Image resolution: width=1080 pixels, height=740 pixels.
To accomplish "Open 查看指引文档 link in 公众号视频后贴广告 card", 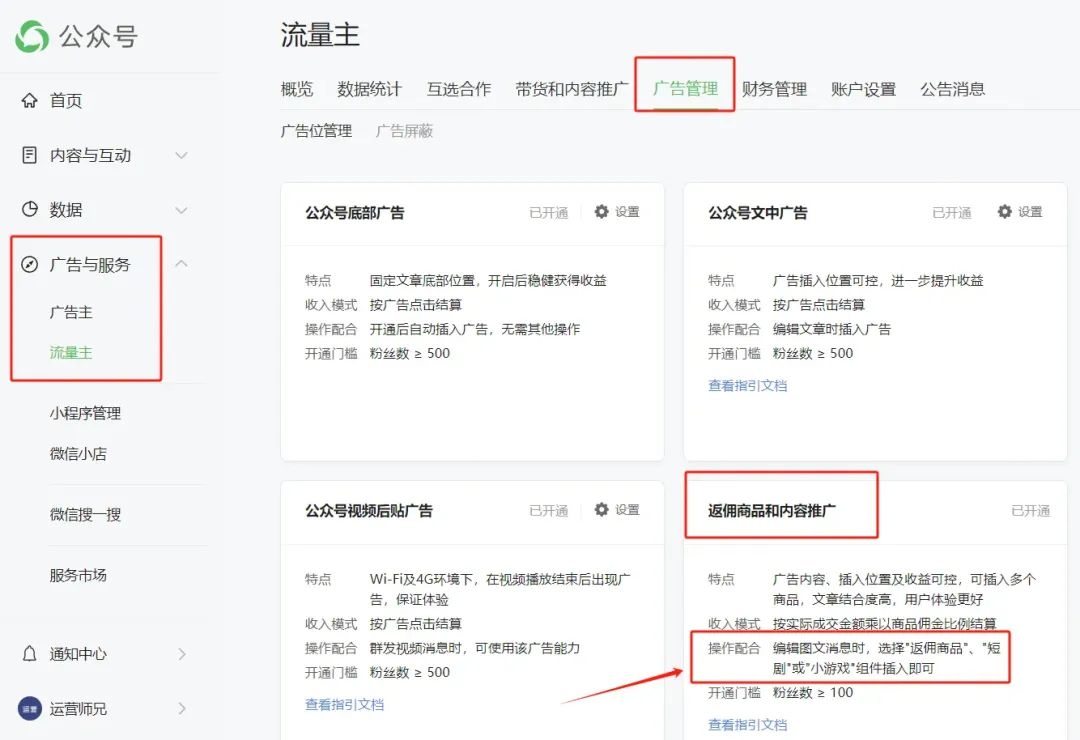I will 344,704.
